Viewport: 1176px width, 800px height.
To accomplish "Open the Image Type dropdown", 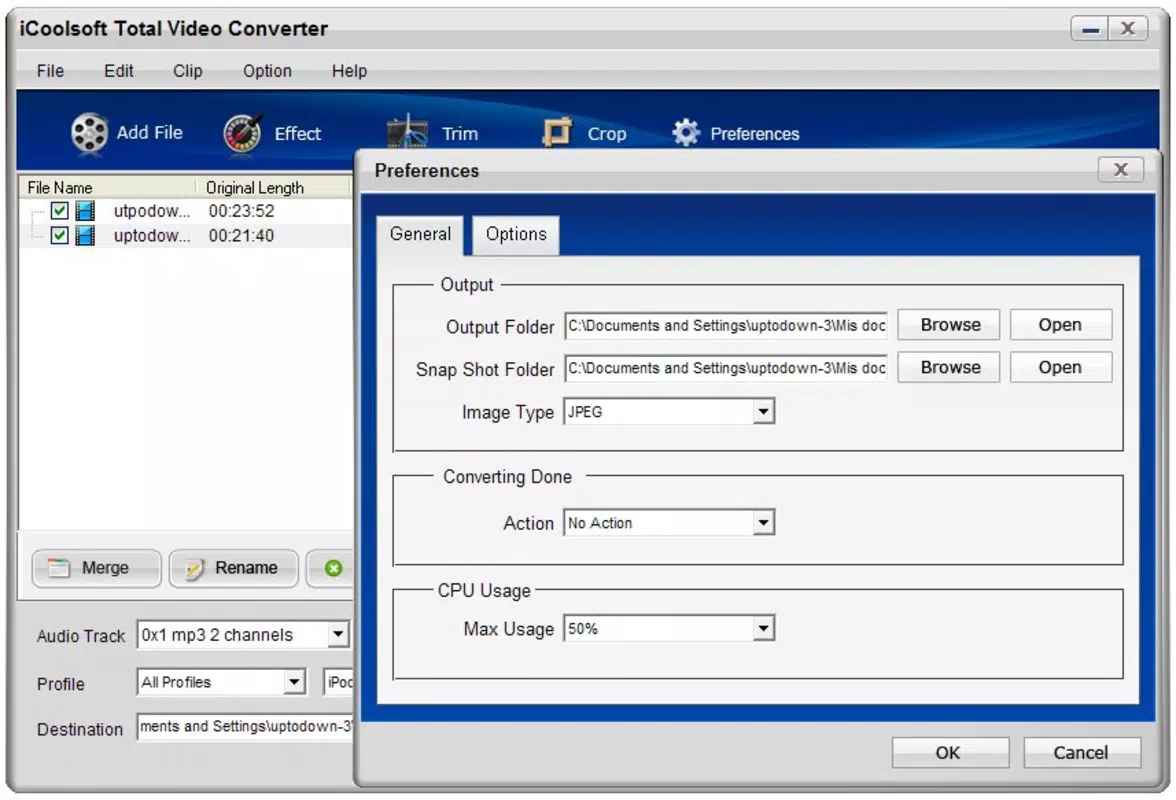I will [764, 412].
